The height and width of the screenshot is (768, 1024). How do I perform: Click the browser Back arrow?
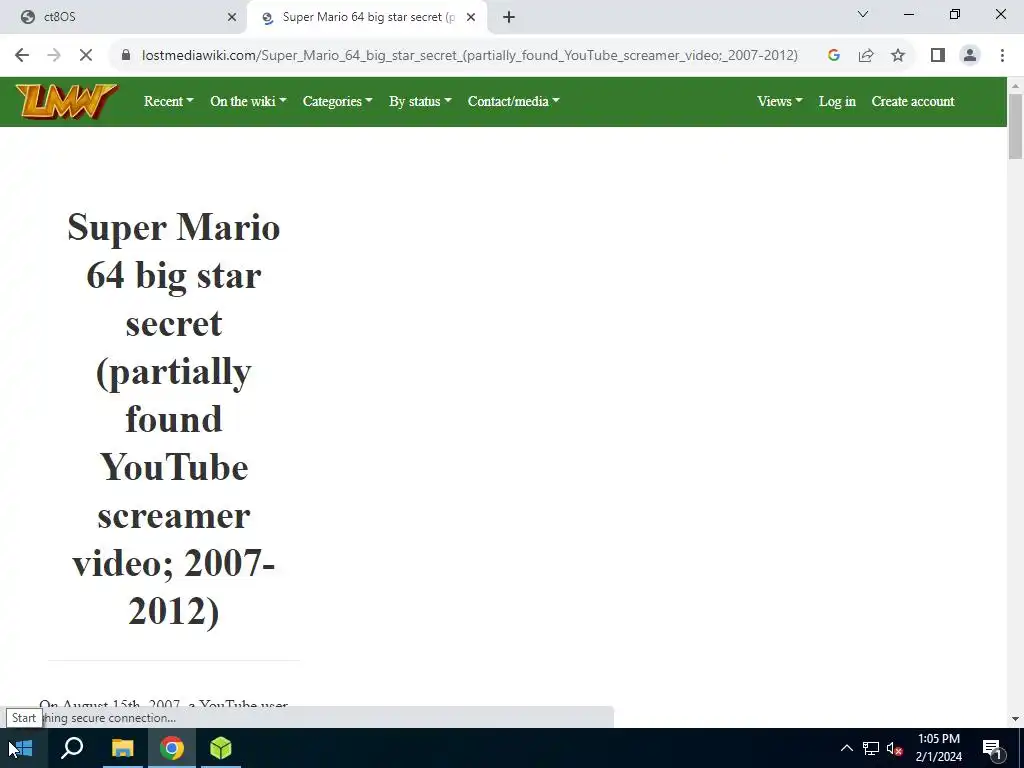point(22,56)
